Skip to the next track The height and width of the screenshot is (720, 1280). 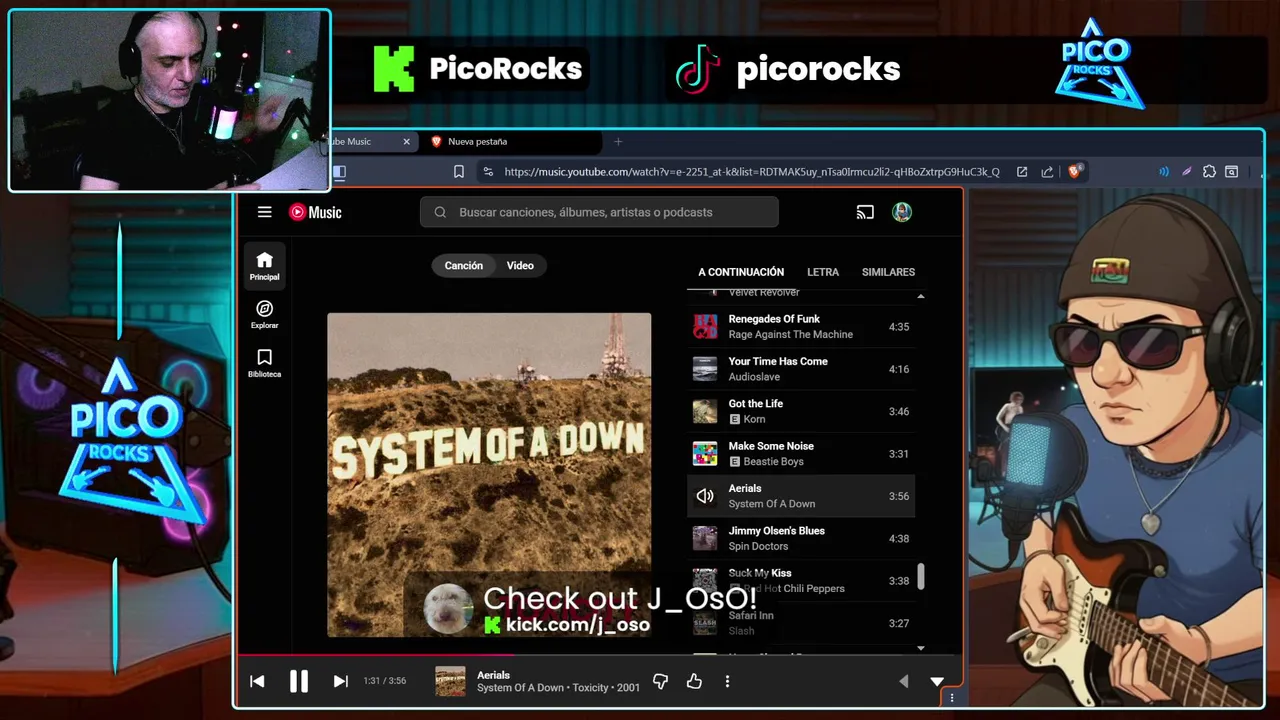(x=340, y=681)
